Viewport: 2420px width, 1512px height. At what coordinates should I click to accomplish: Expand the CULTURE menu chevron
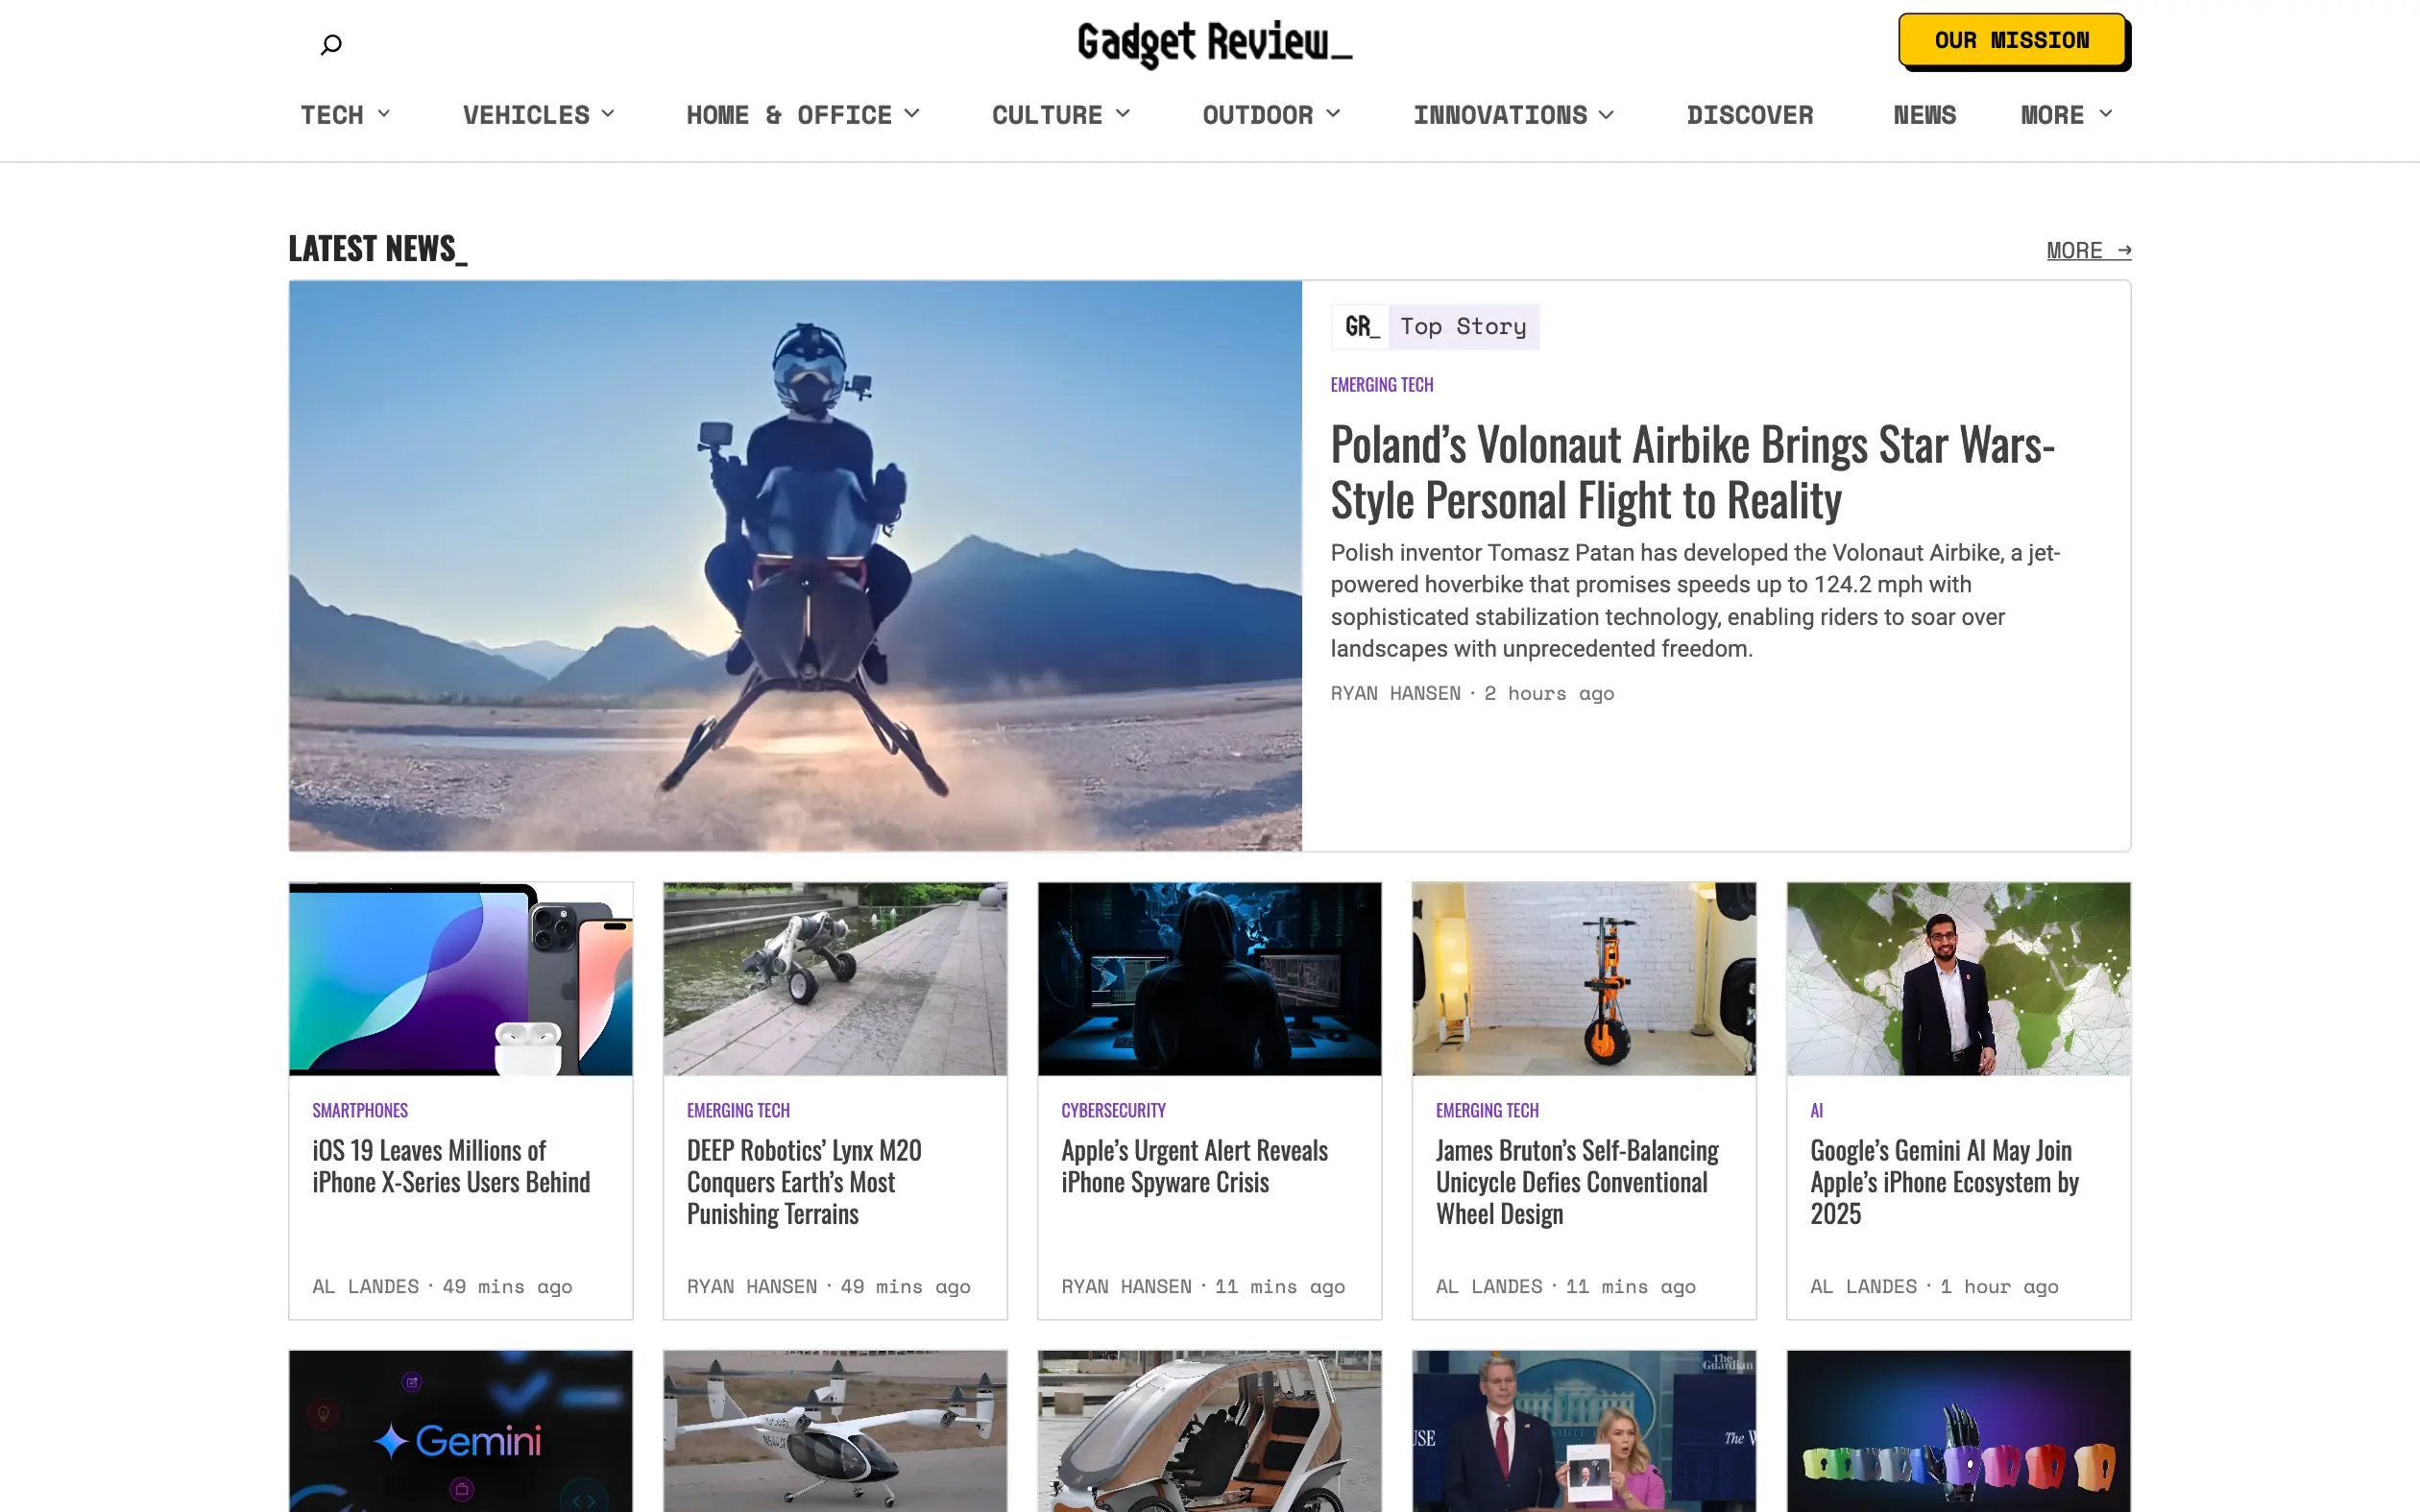(1123, 114)
